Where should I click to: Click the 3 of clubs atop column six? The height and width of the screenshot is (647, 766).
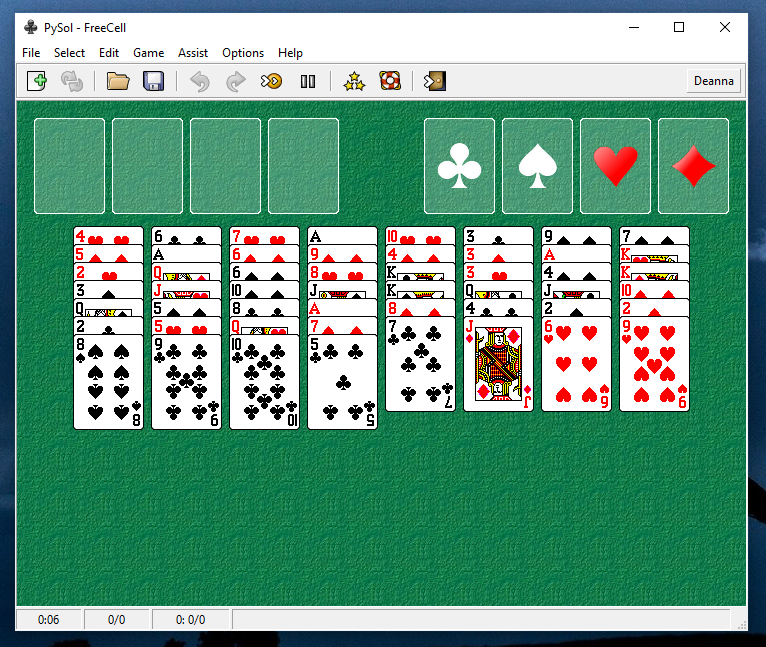498,236
